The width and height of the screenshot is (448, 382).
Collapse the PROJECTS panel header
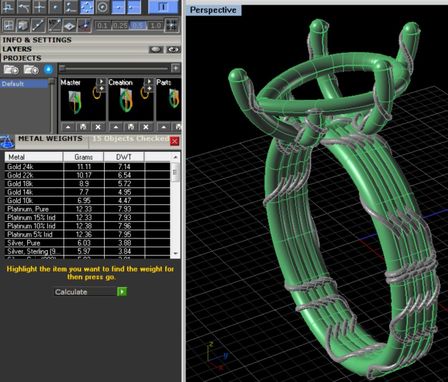click(22, 58)
